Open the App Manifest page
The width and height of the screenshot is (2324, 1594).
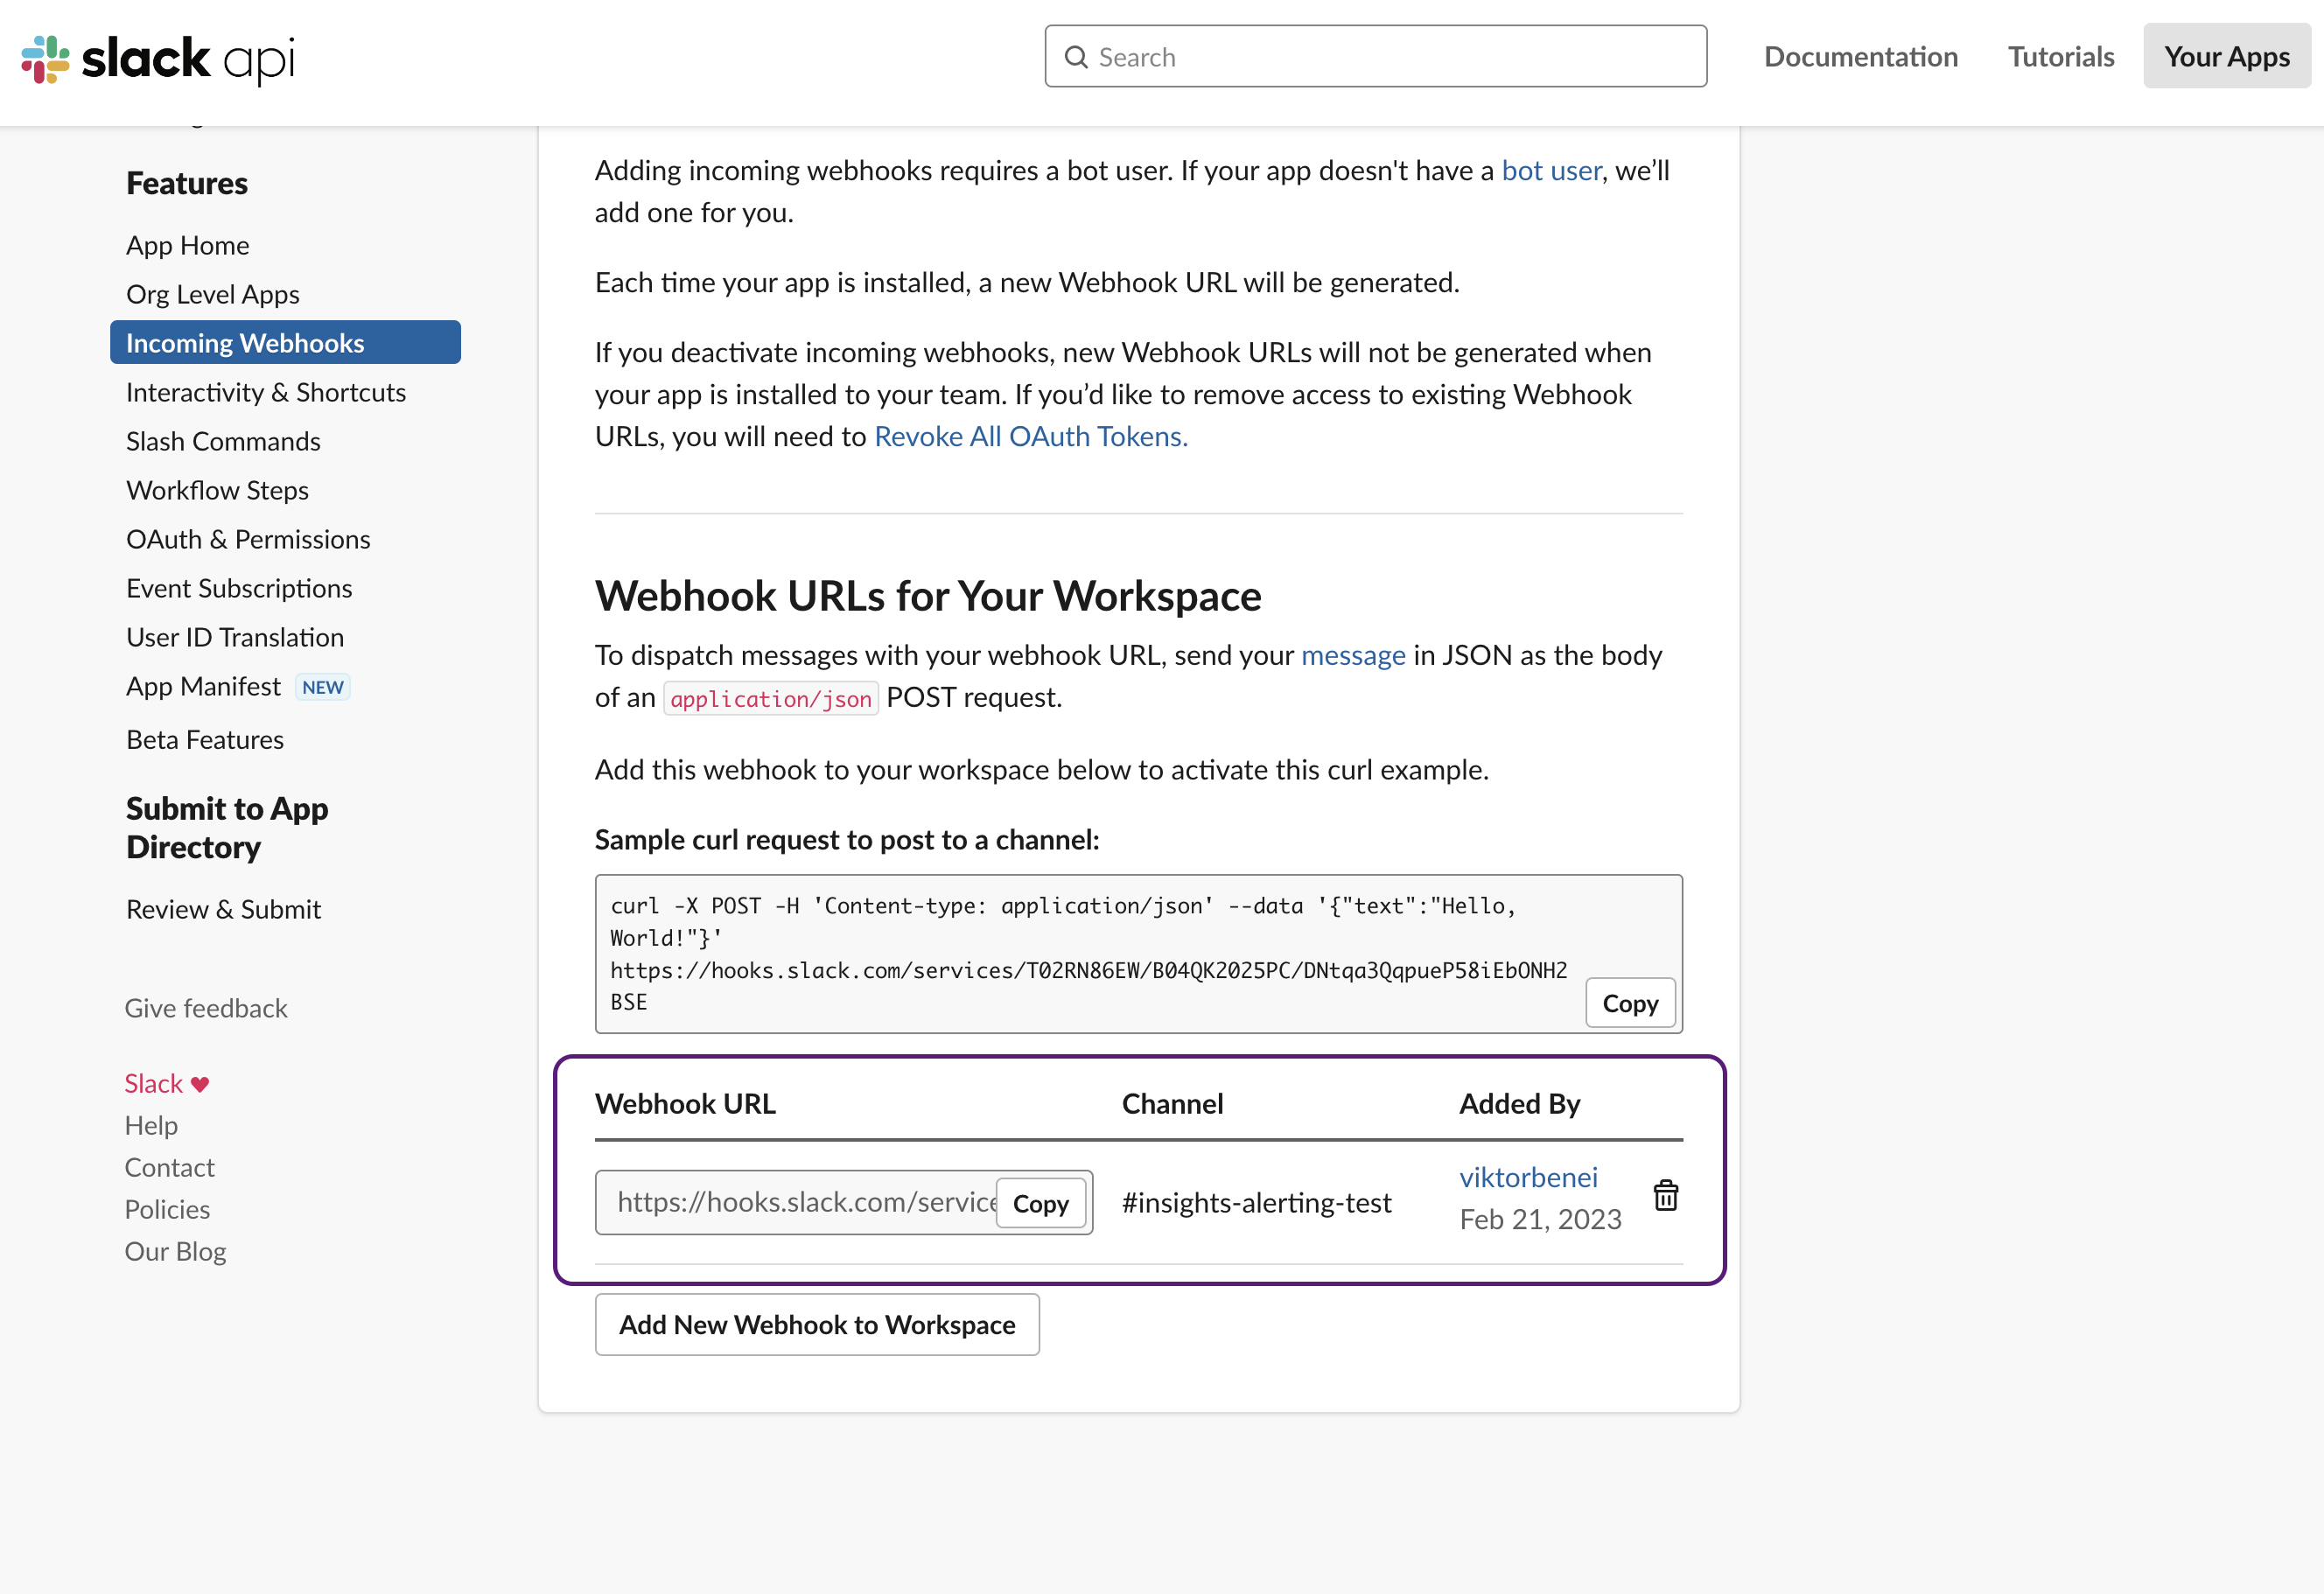click(x=203, y=686)
